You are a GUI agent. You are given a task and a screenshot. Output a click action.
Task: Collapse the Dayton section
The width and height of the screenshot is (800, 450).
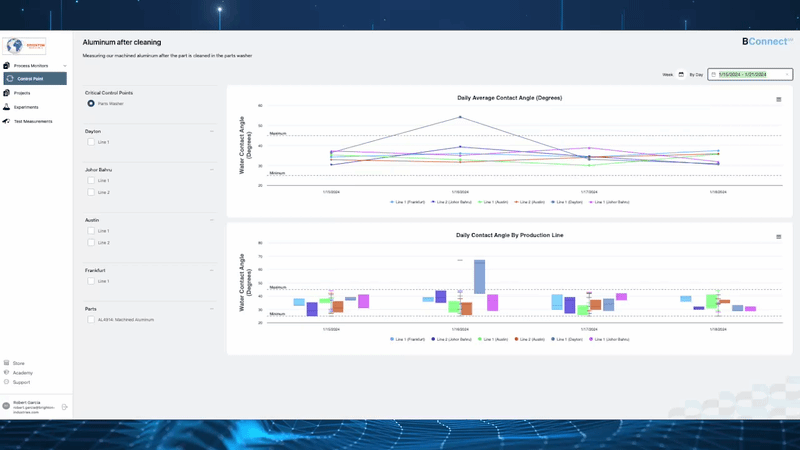(x=212, y=132)
